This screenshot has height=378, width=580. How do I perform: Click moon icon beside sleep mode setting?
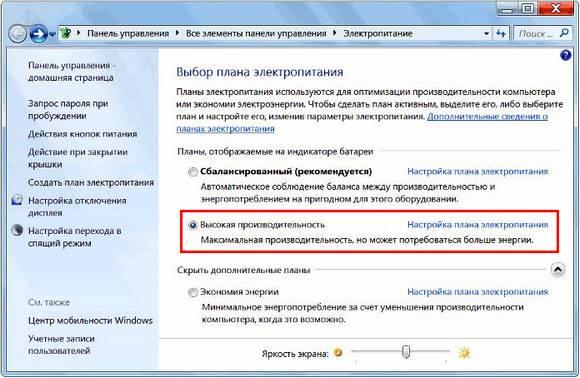click(17, 230)
